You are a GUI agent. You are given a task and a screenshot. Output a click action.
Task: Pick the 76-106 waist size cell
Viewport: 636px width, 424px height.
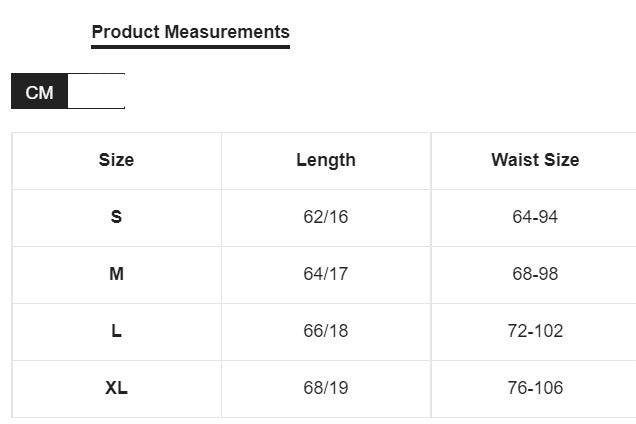click(534, 388)
